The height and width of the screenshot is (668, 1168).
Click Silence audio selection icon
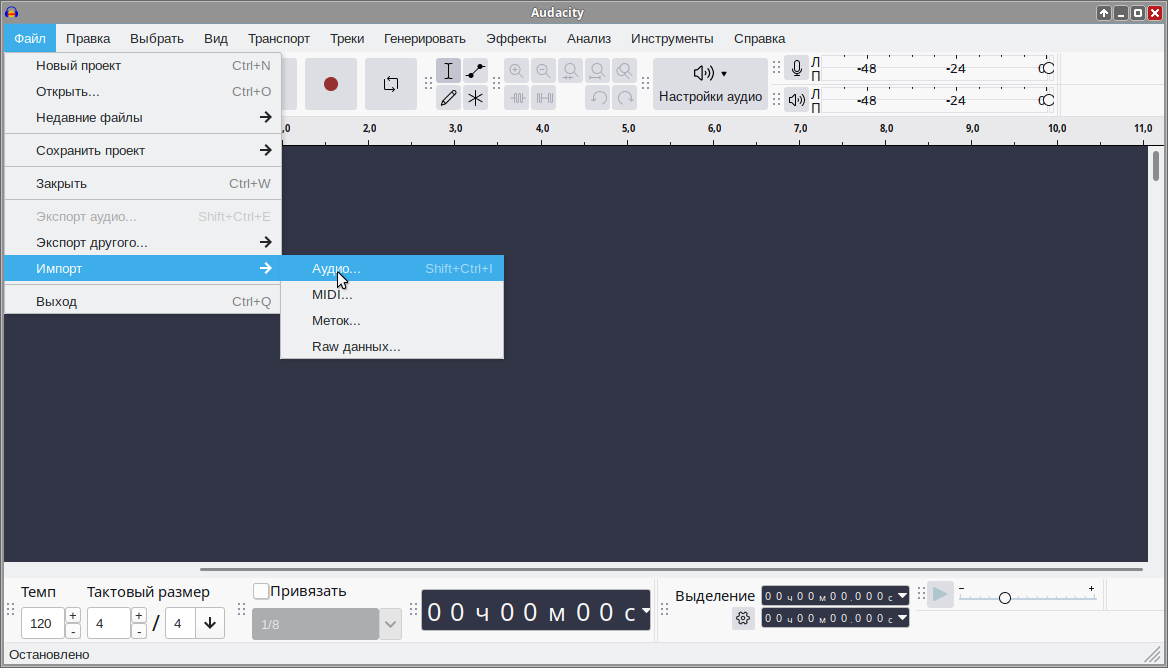[x=544, y=98]
